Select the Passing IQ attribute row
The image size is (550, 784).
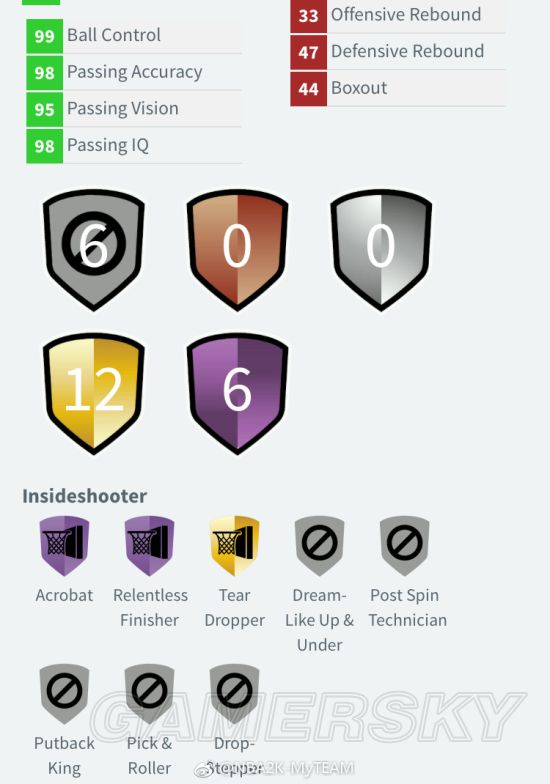pyautogui.click(x=134, y=146)
